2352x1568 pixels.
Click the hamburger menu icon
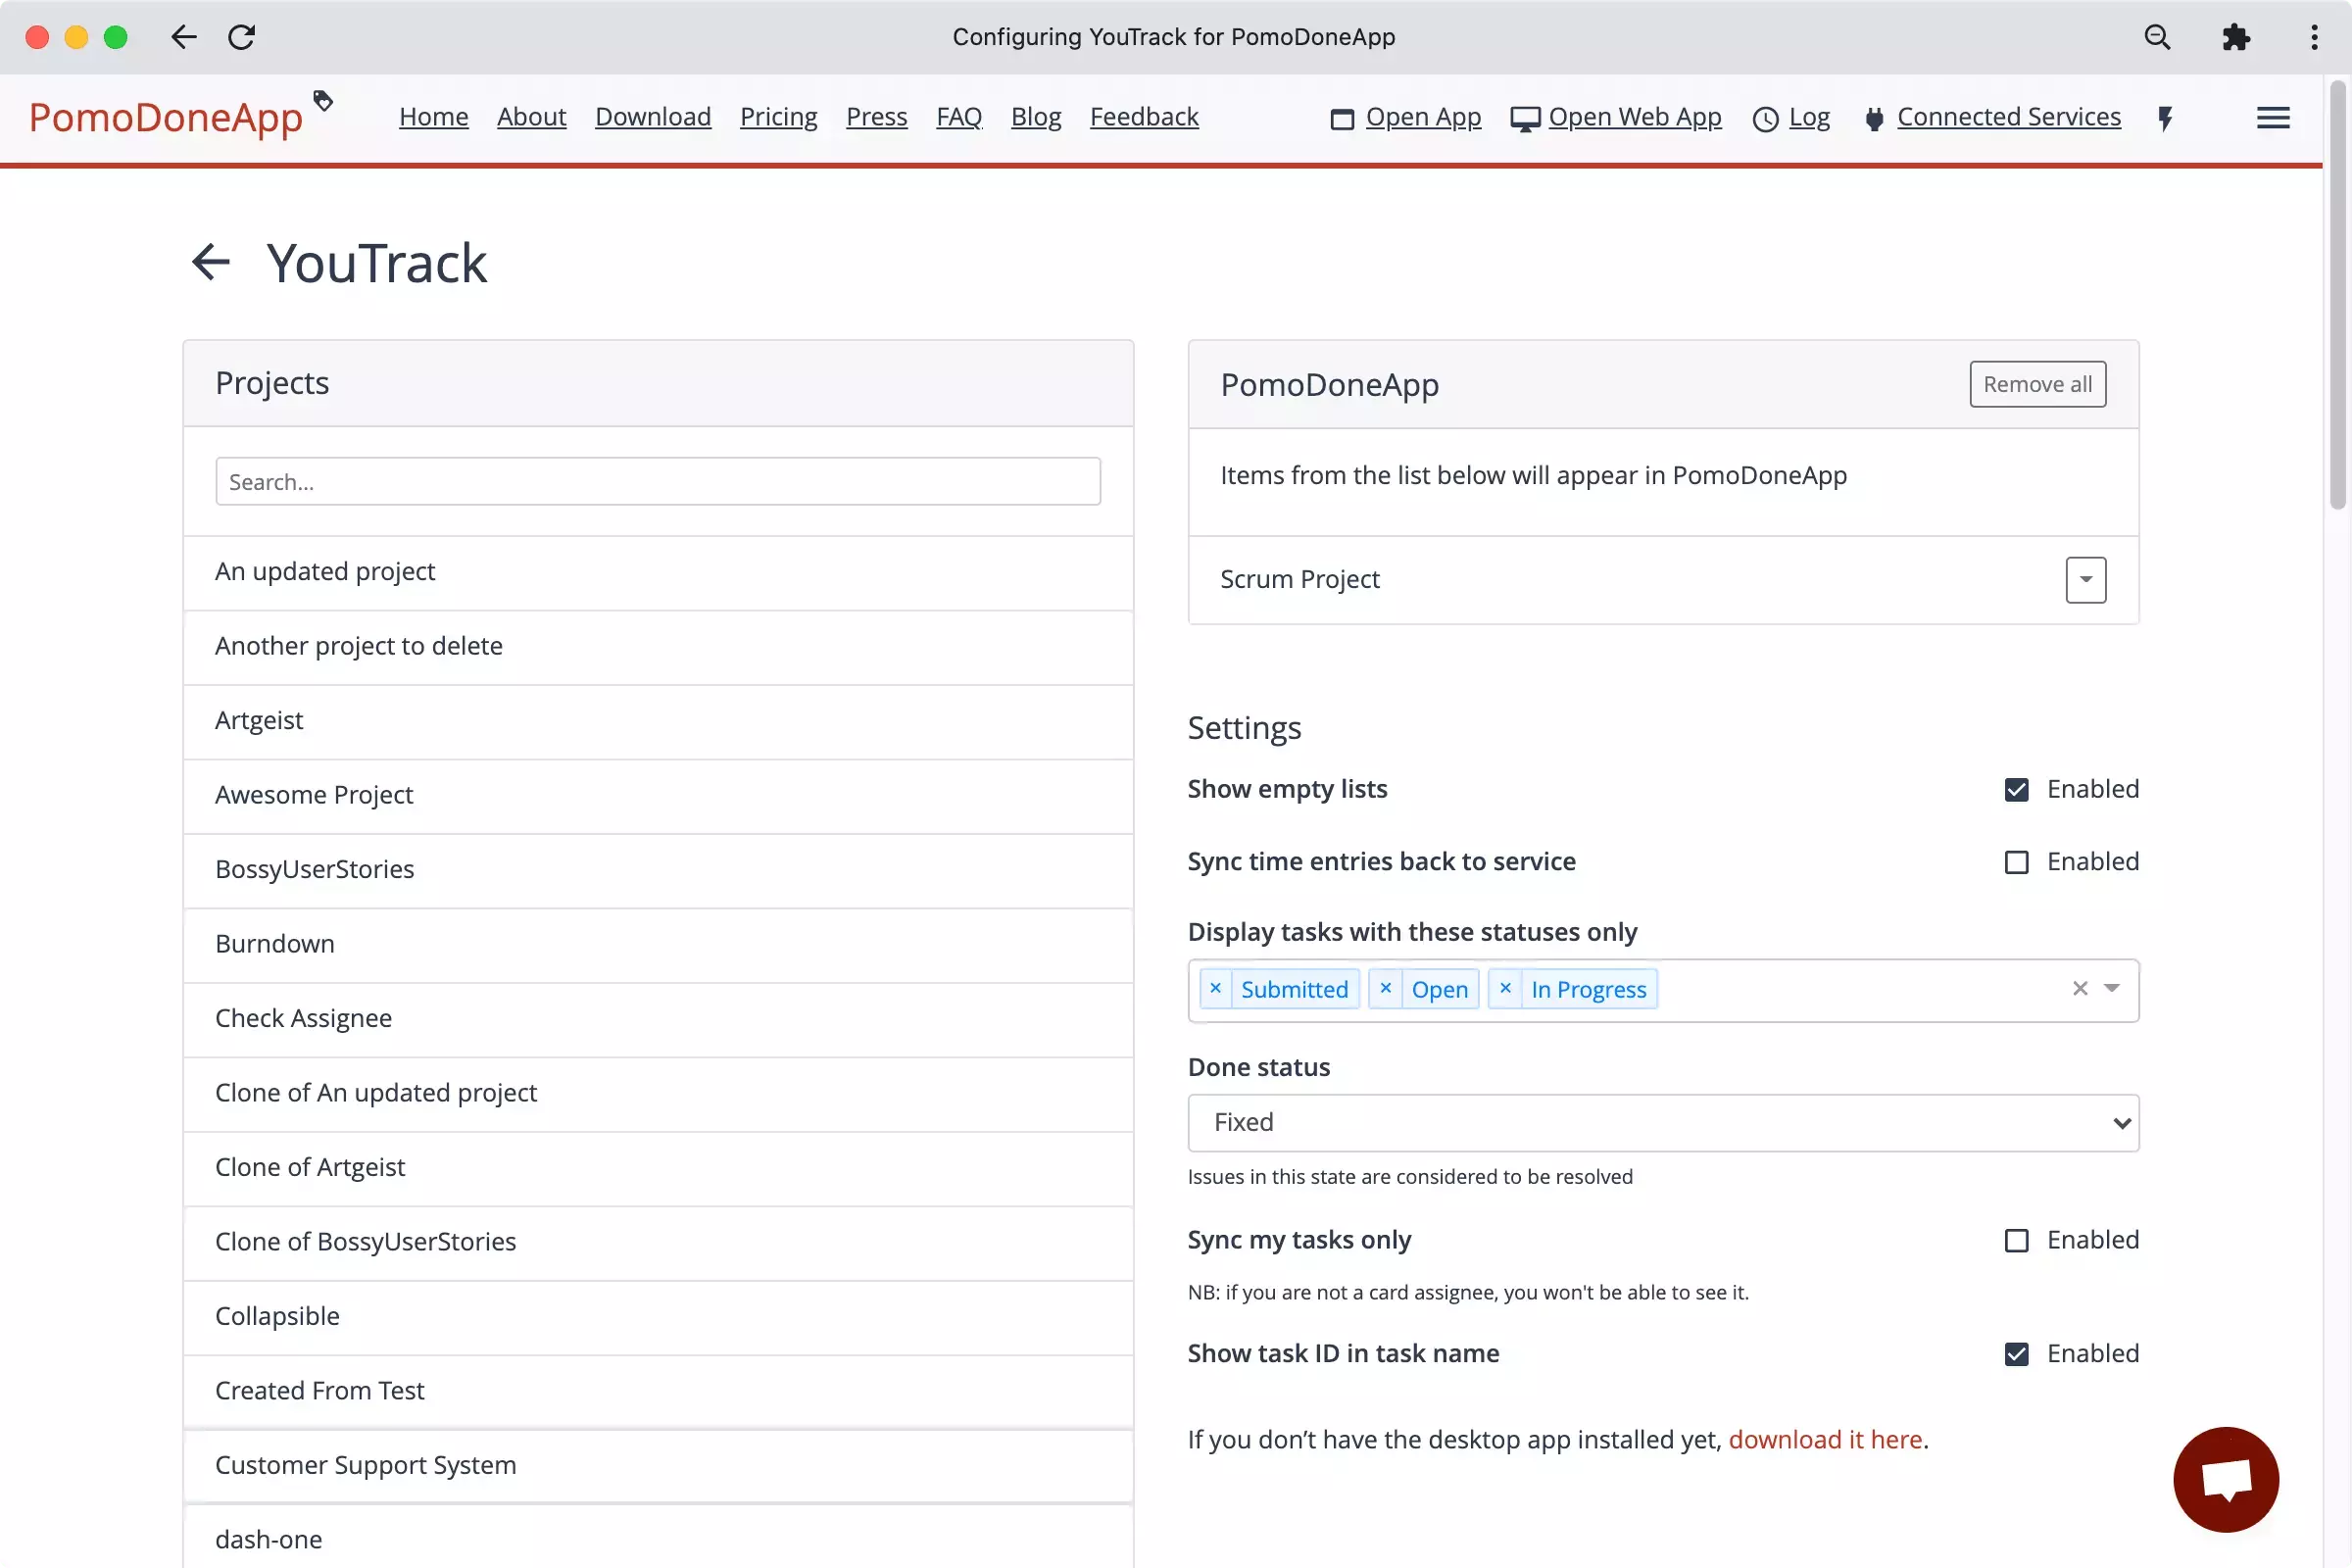[2274, 118]
